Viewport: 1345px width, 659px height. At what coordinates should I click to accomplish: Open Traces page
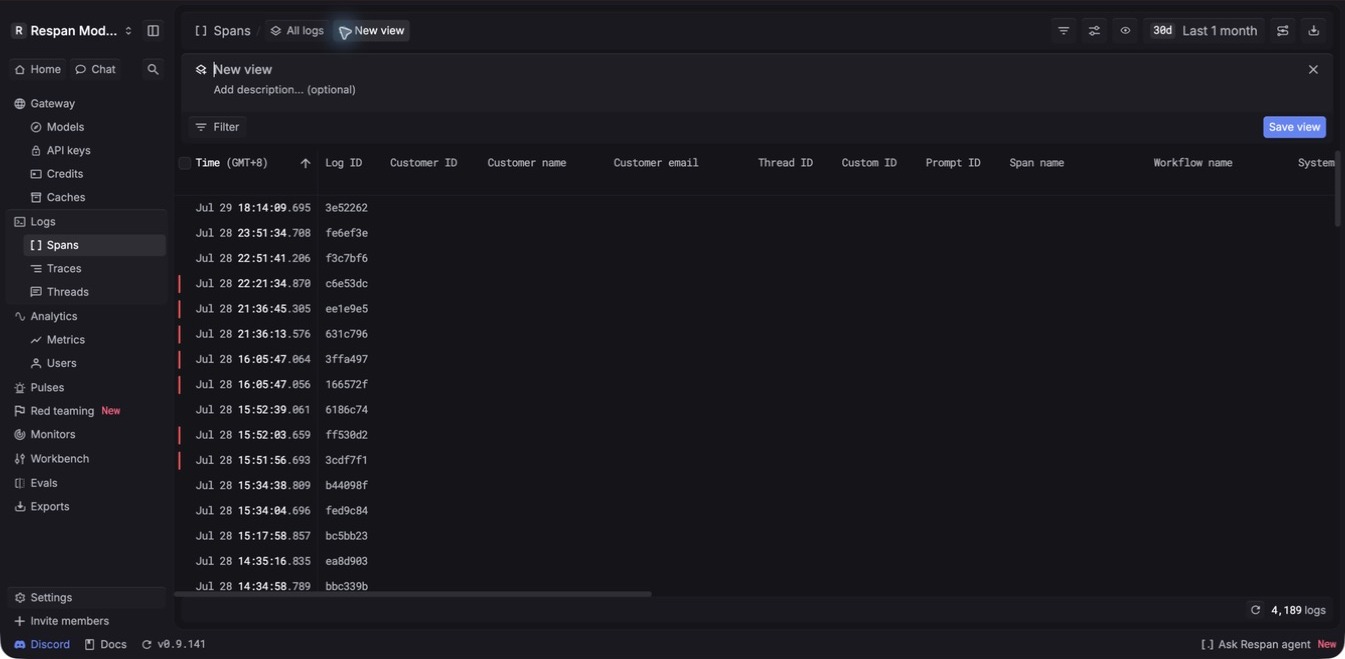(x=64, y=268)
